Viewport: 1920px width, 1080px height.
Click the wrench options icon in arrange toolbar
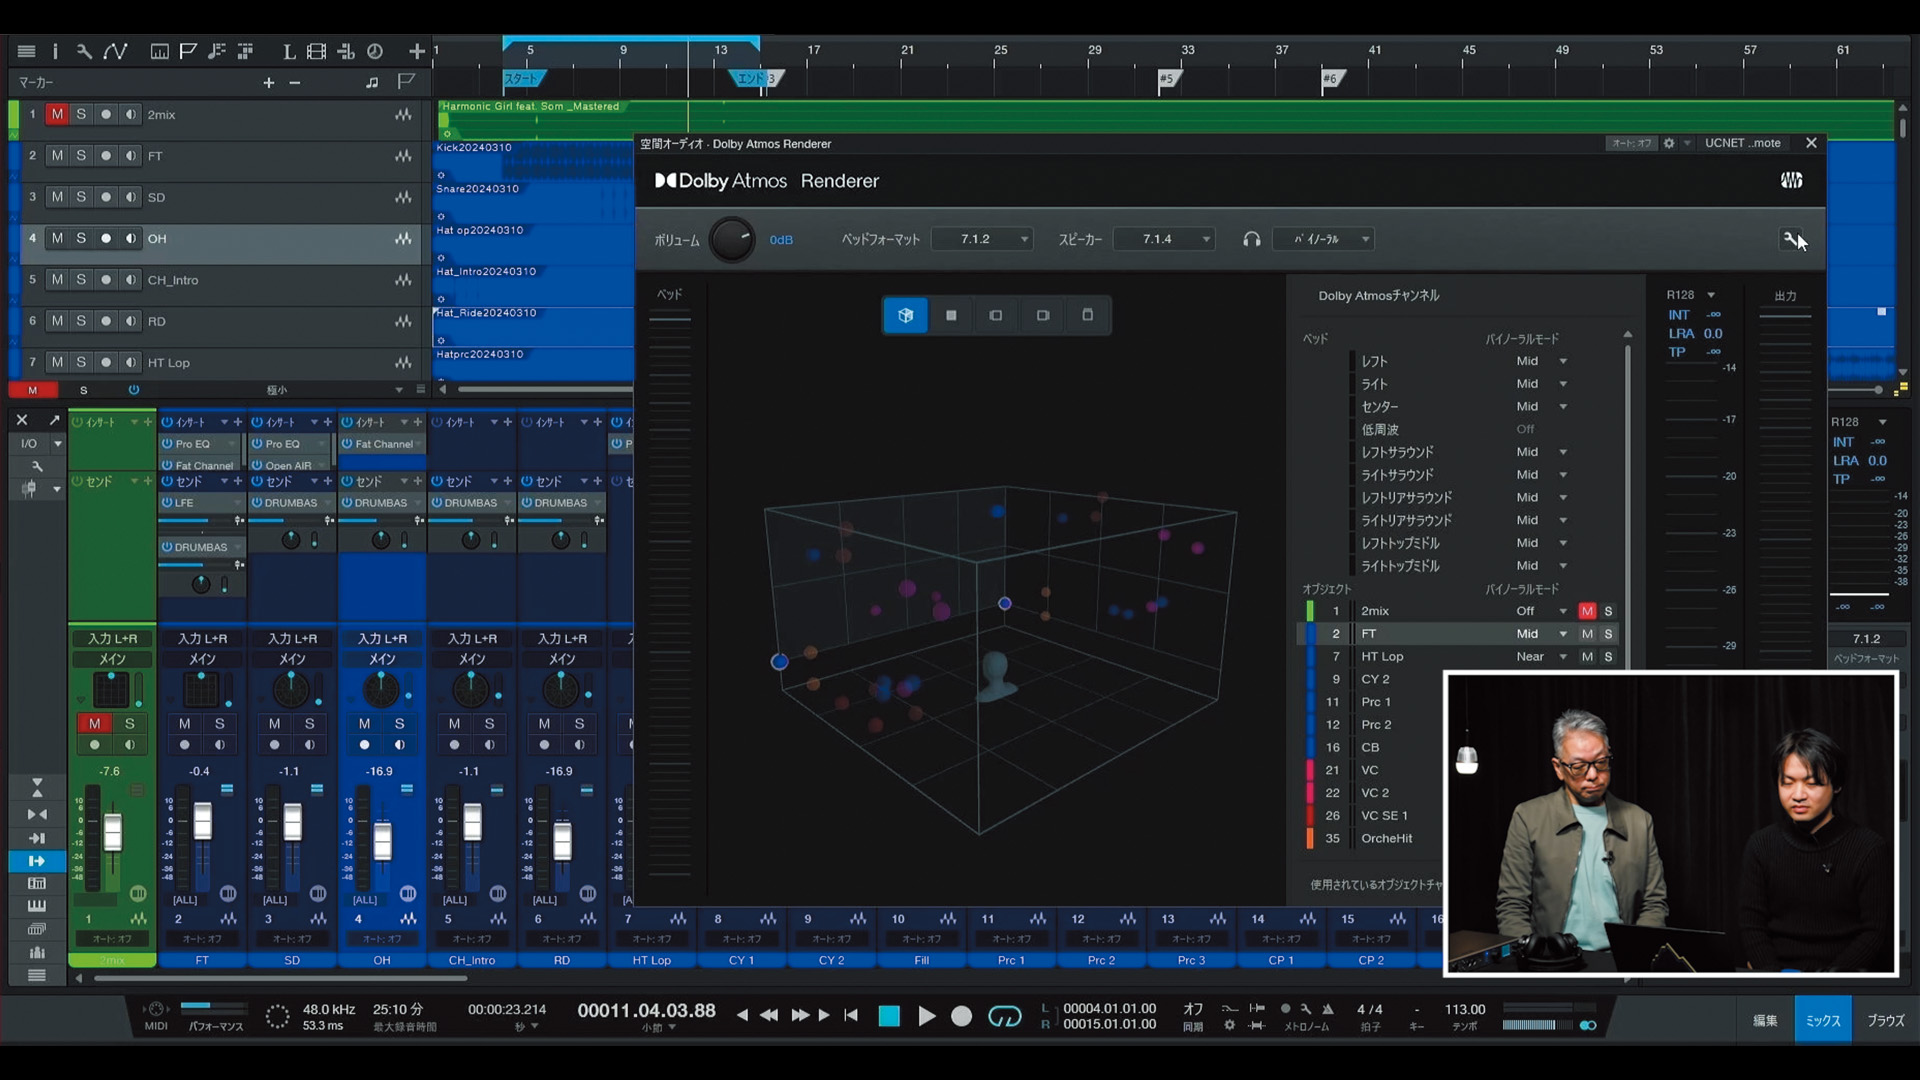coord(84,51)
